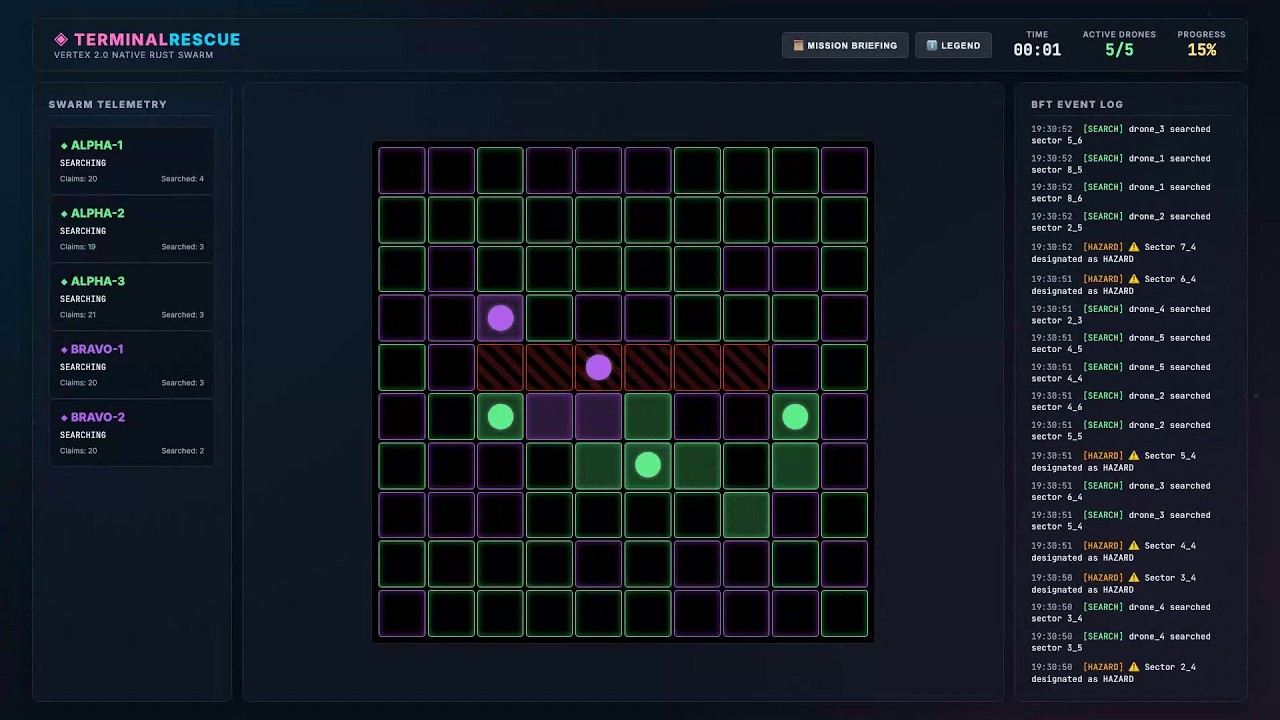Open the Mission Briefing panel
This screenshot has width=1280, height=720.
coord(845,45)
